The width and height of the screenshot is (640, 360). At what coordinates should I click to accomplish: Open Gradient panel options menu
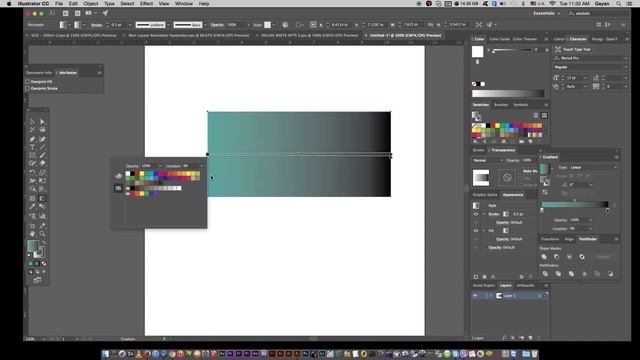[616, 157]
